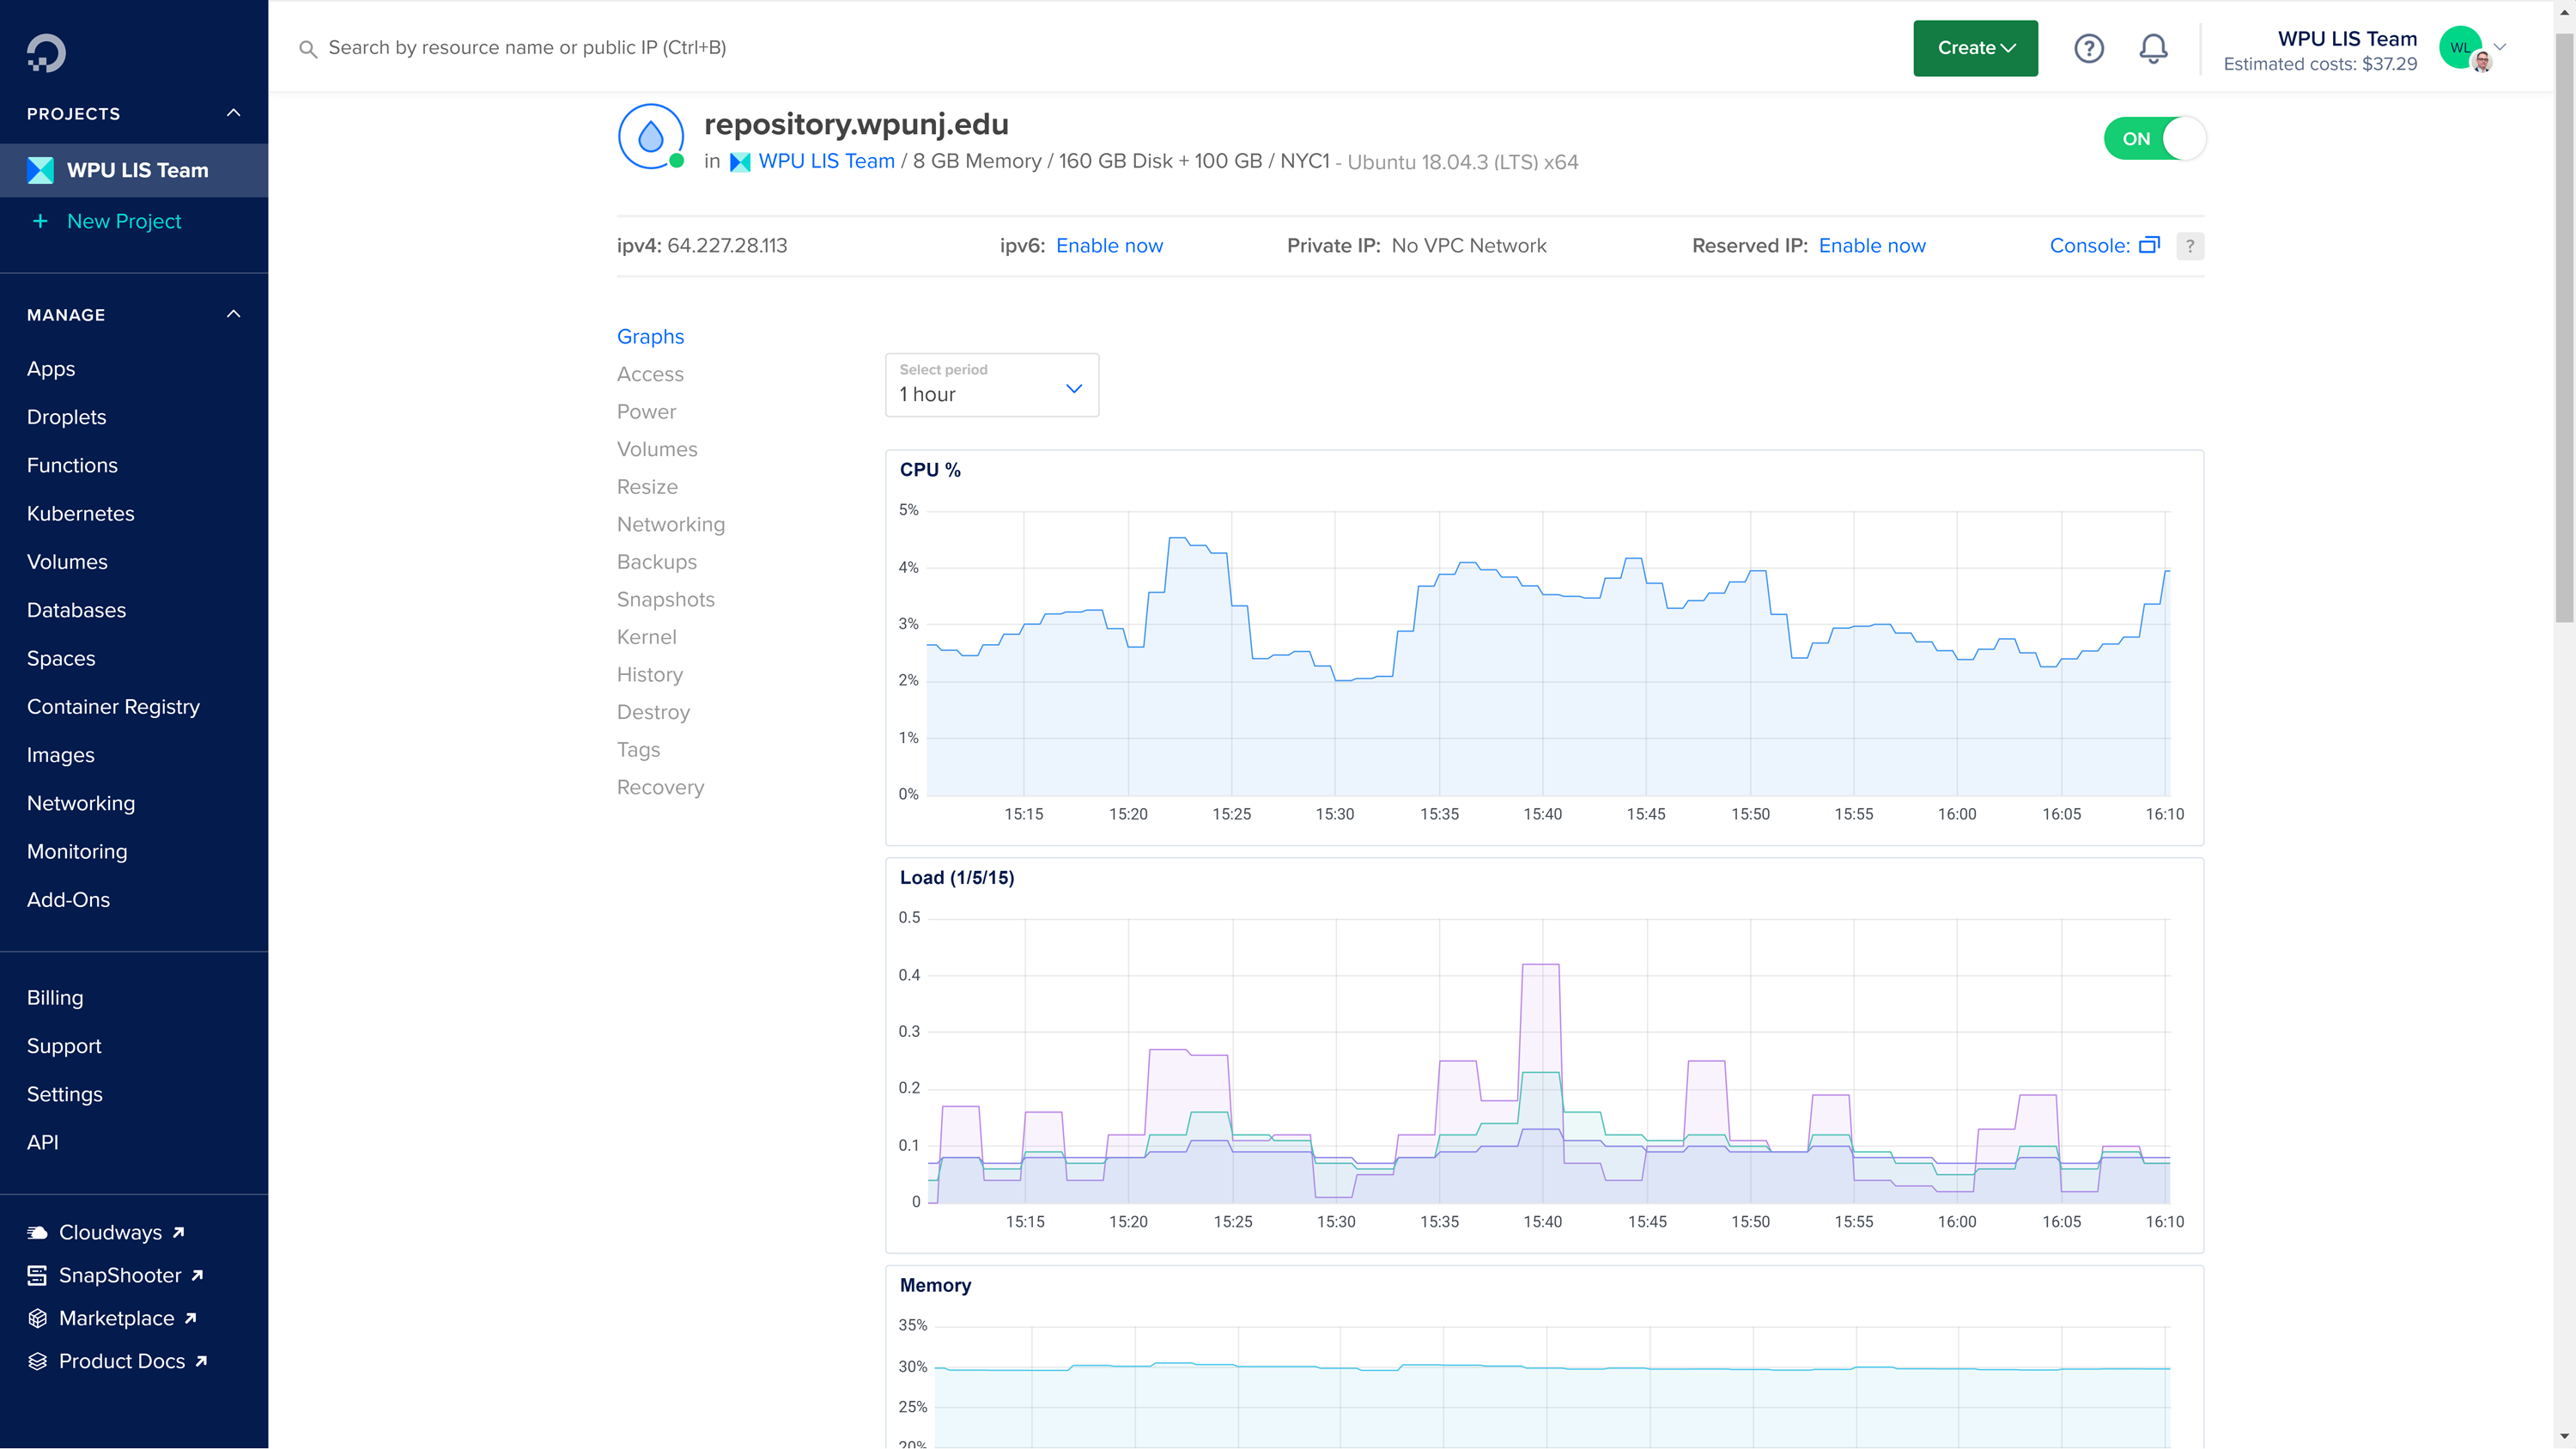
Task: Open the Snapshots droplet tab
Action: 665,599
